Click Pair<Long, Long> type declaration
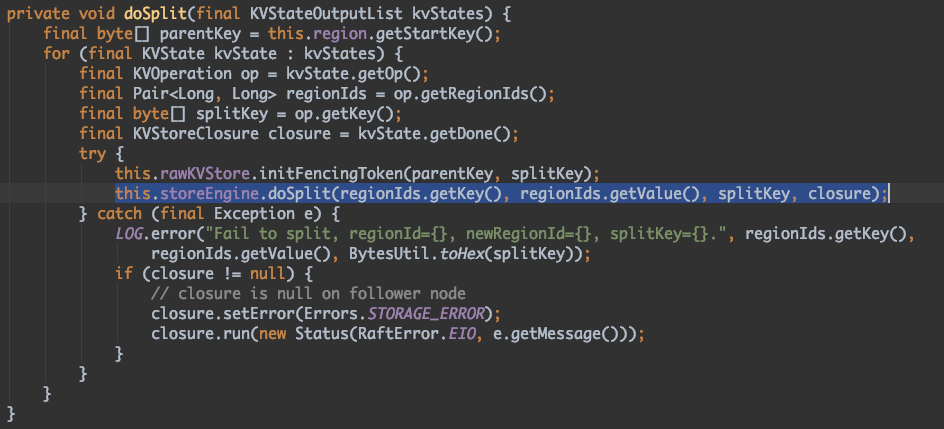The width and height of the screenshot is (944, 429). click(x=204, y=94)
